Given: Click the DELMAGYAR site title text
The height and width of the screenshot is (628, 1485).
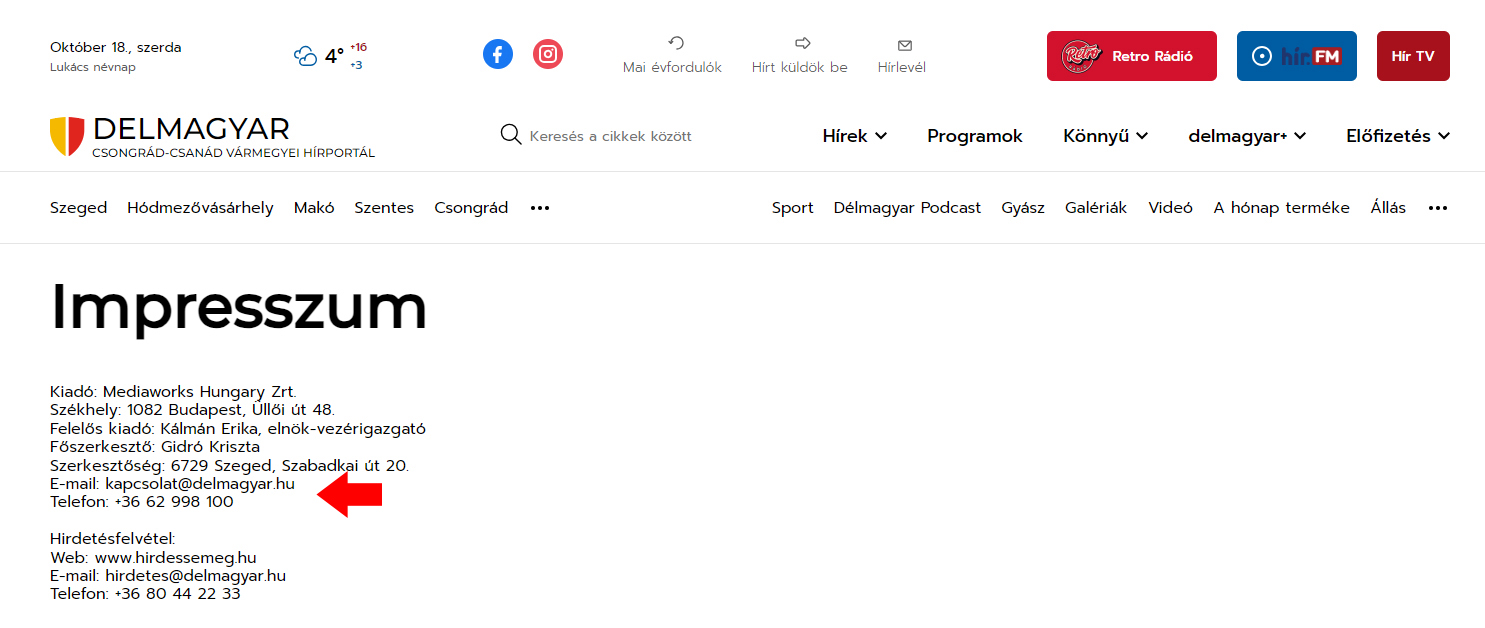Looking at the screenshot, I should (x=191, y=129).
